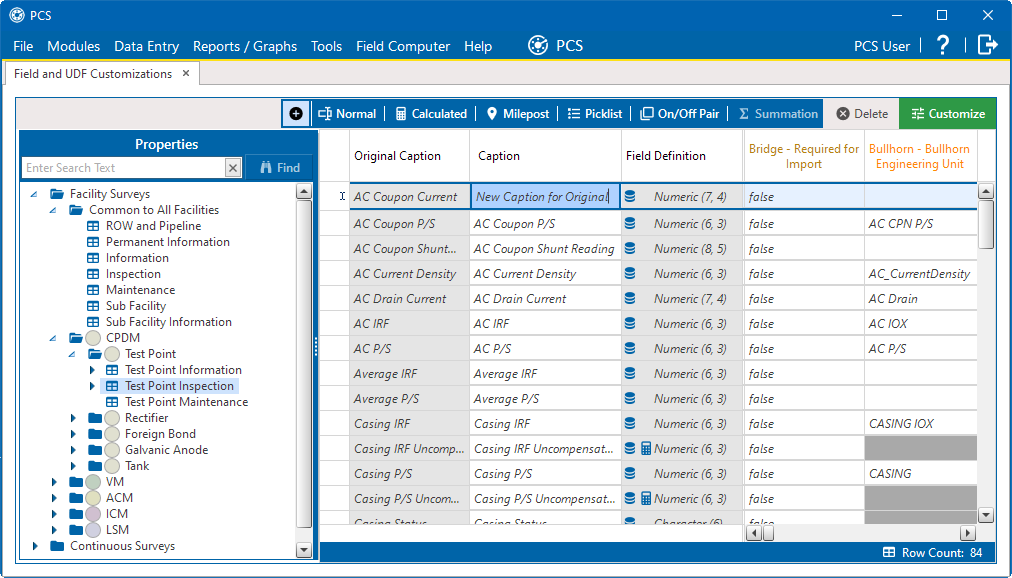
Task: Select Sub Facility Information tree item
Action: pyautogui.click(x=168, y=322)
